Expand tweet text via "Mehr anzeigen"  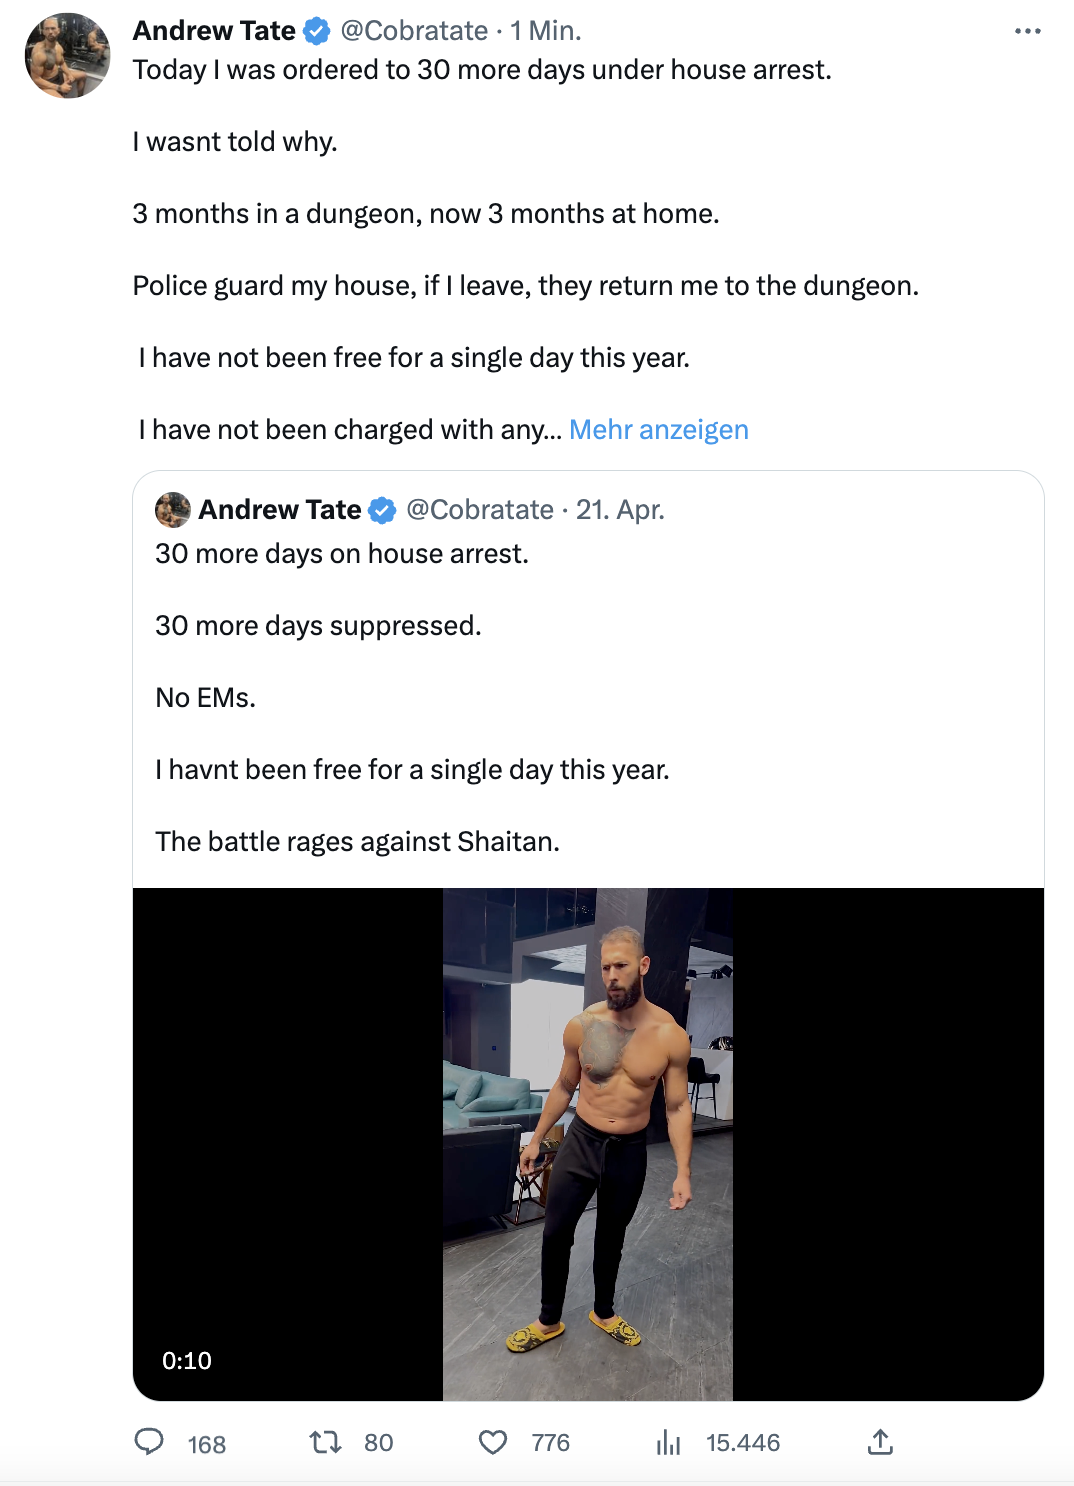[658, 430]
